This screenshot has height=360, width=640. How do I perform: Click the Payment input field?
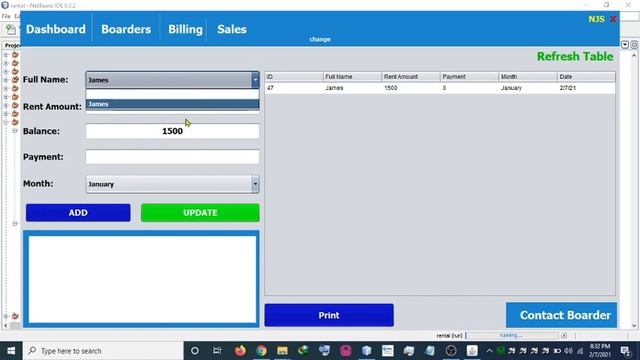coord(172,157)
